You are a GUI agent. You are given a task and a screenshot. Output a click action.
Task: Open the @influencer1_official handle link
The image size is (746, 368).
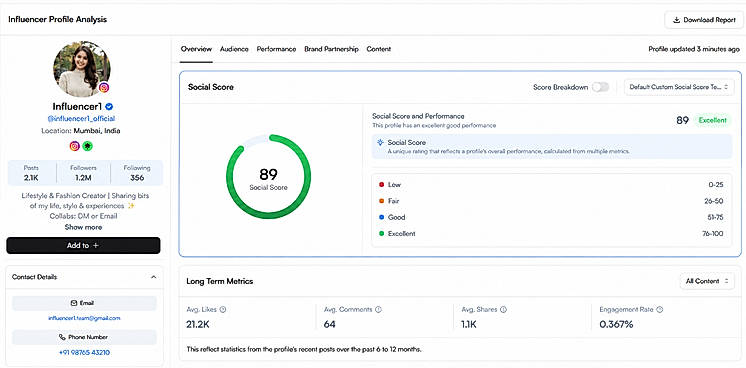(81, 119)
